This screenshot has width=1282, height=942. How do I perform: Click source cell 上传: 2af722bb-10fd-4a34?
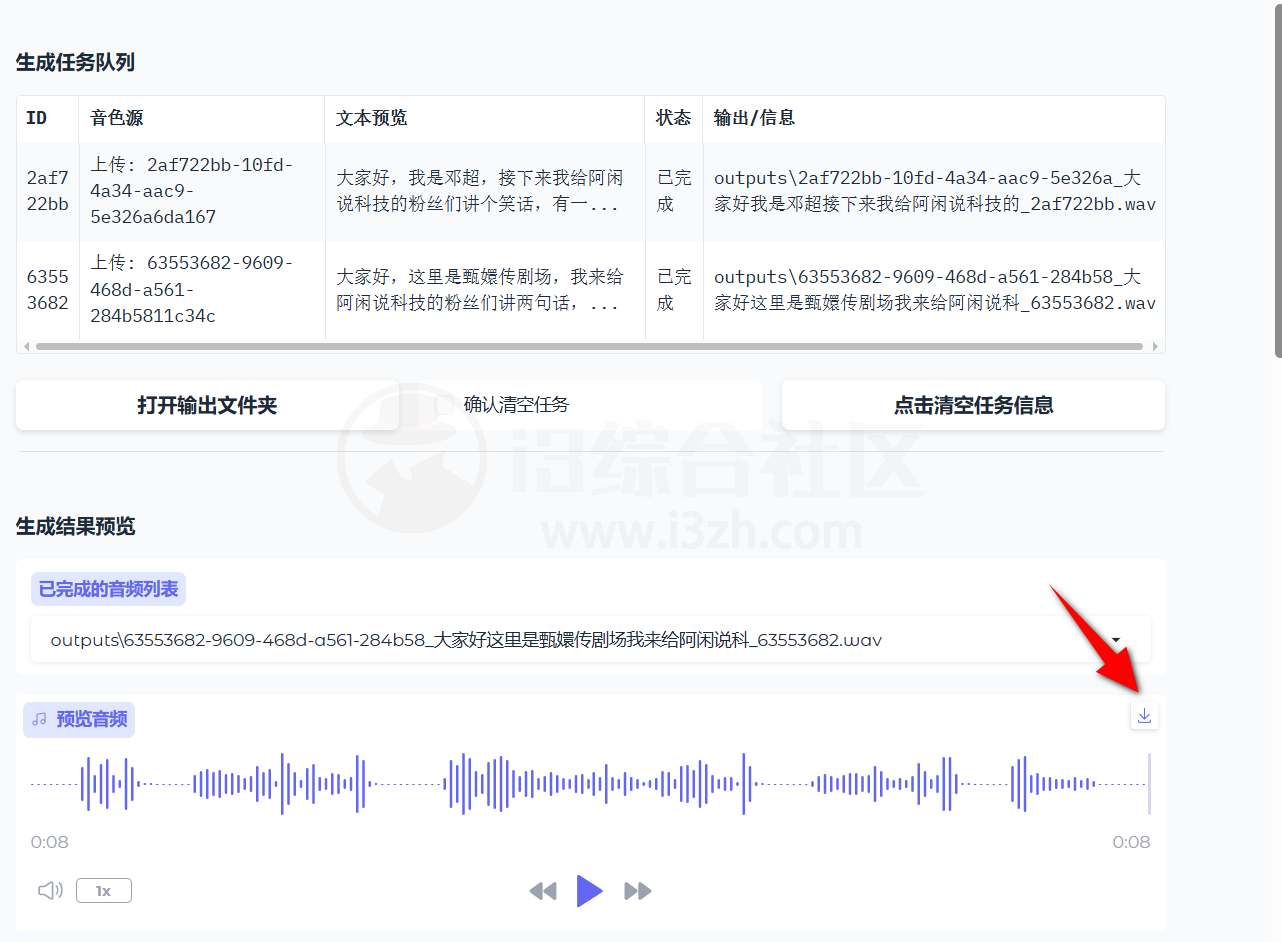[x=201, y=191]
